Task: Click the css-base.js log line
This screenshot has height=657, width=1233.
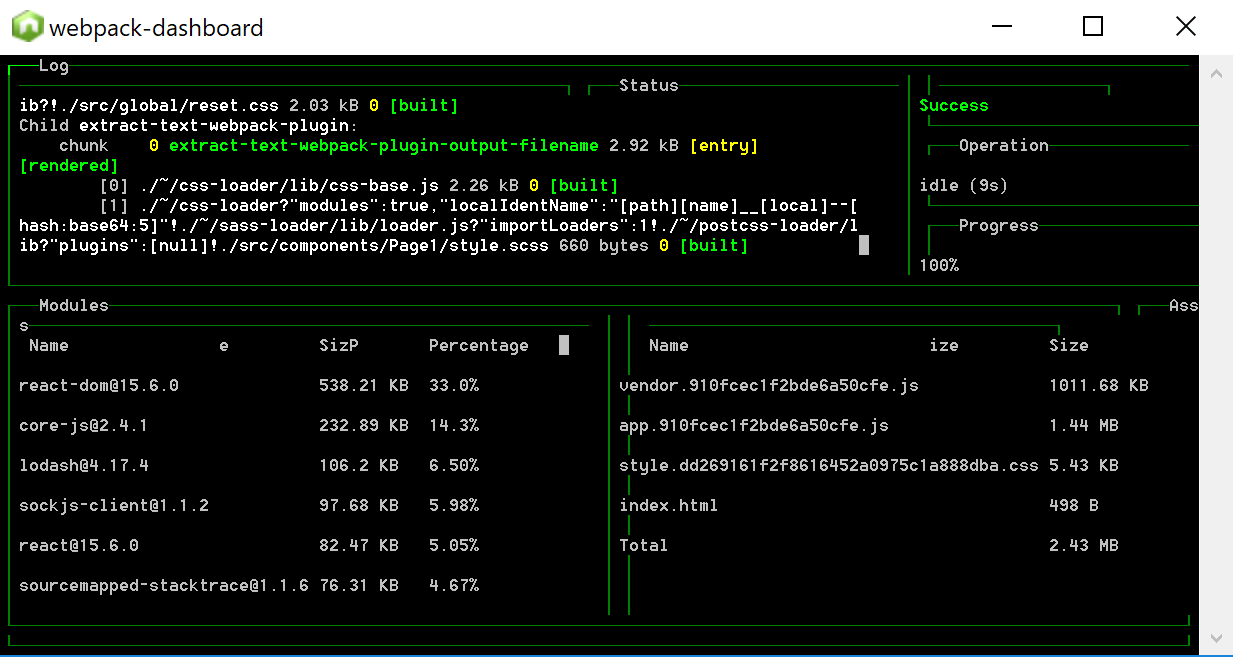Action: [359, 186]
